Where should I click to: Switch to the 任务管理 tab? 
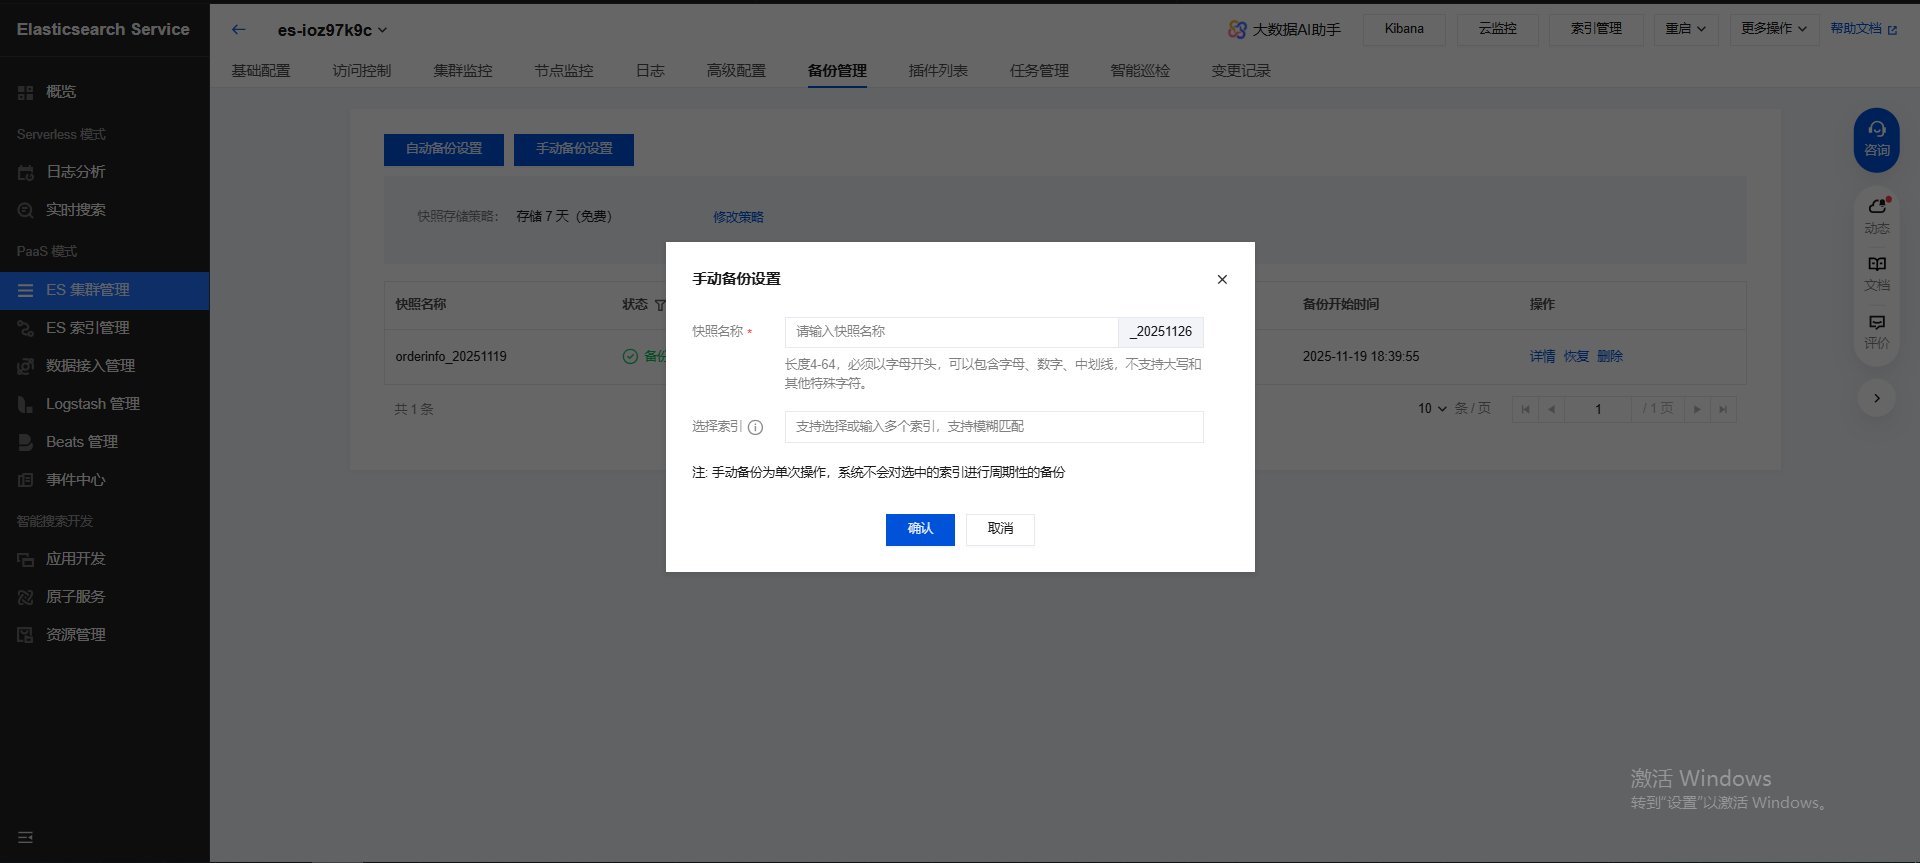coord(1039,71)
